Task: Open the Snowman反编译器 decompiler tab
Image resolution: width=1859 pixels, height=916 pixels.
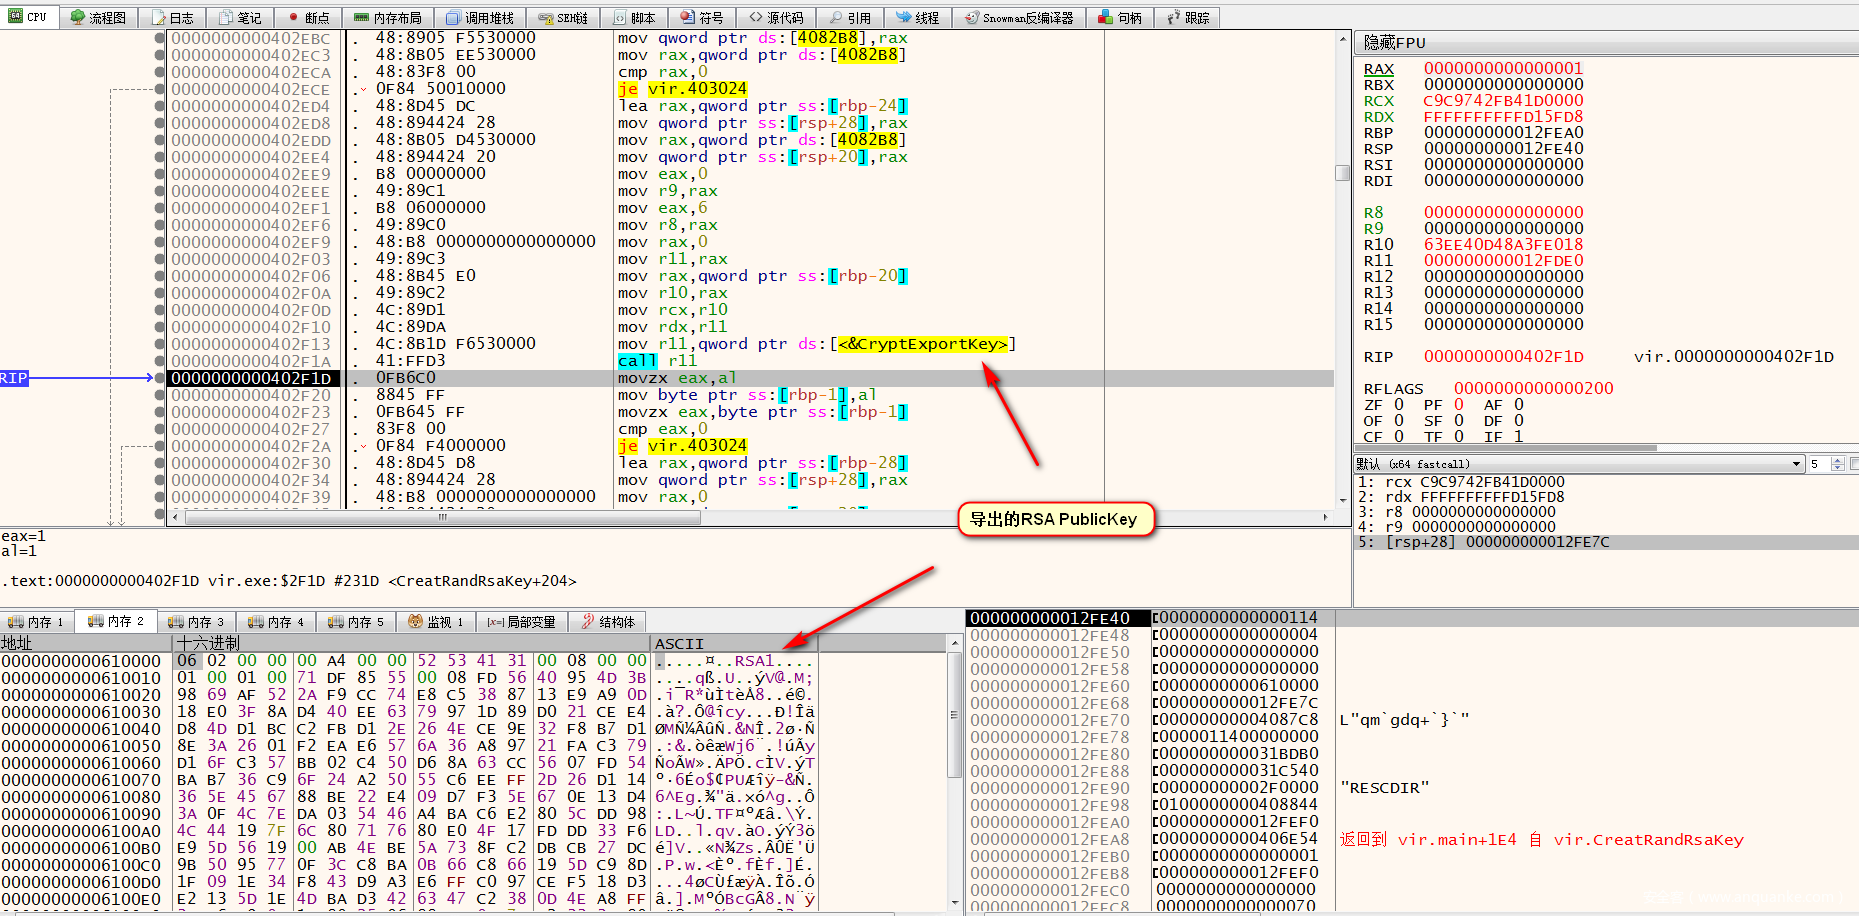Action: tap(1019, 18)
